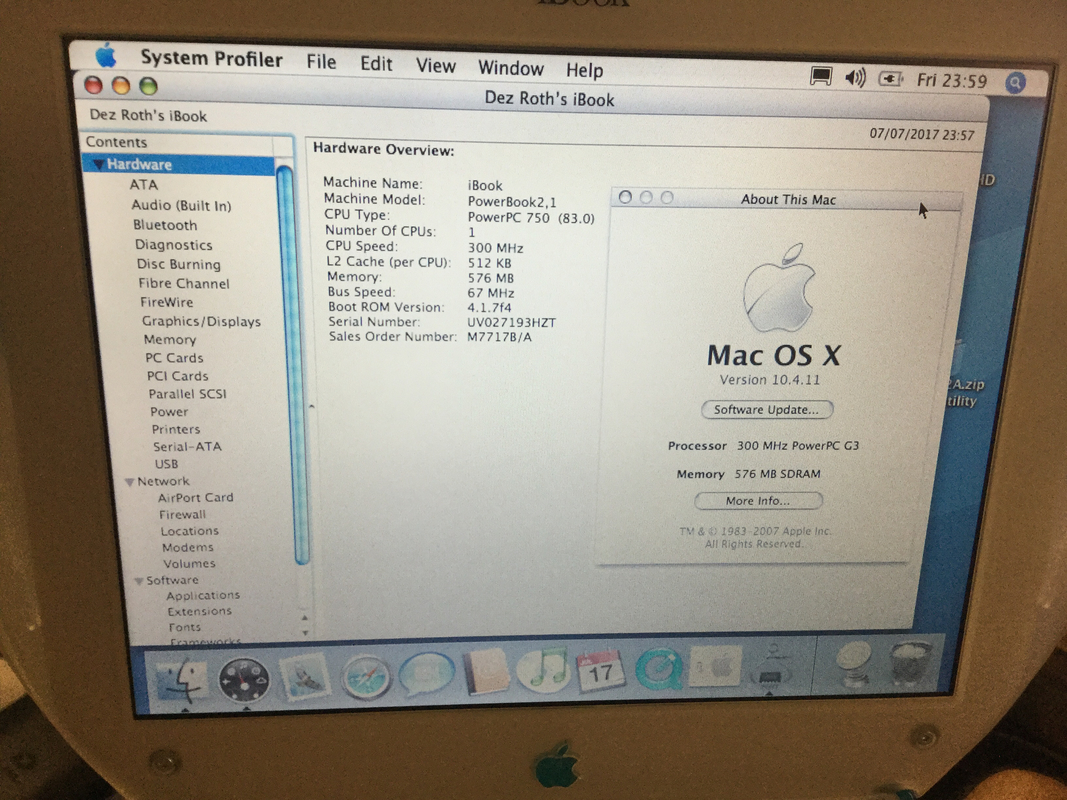Image resolution: width=1067 pixels, height=800 pixels.
Task: Select Modems under Network
Action: [x=188, y=547]
